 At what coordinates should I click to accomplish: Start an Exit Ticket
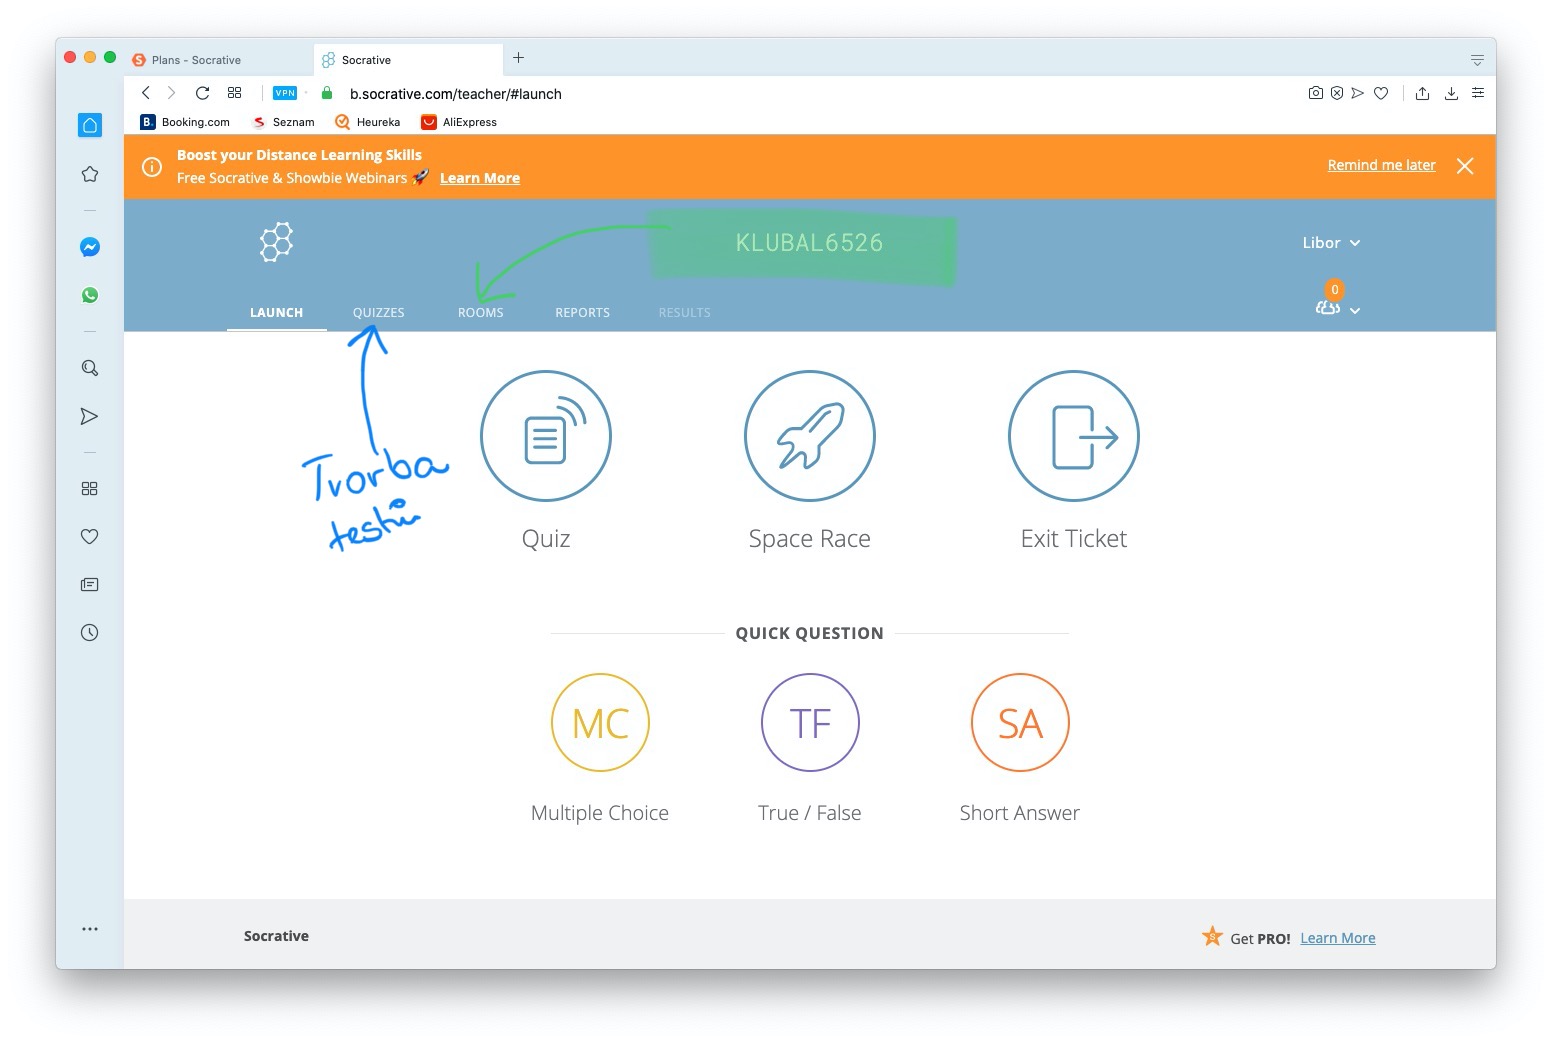1073,437
